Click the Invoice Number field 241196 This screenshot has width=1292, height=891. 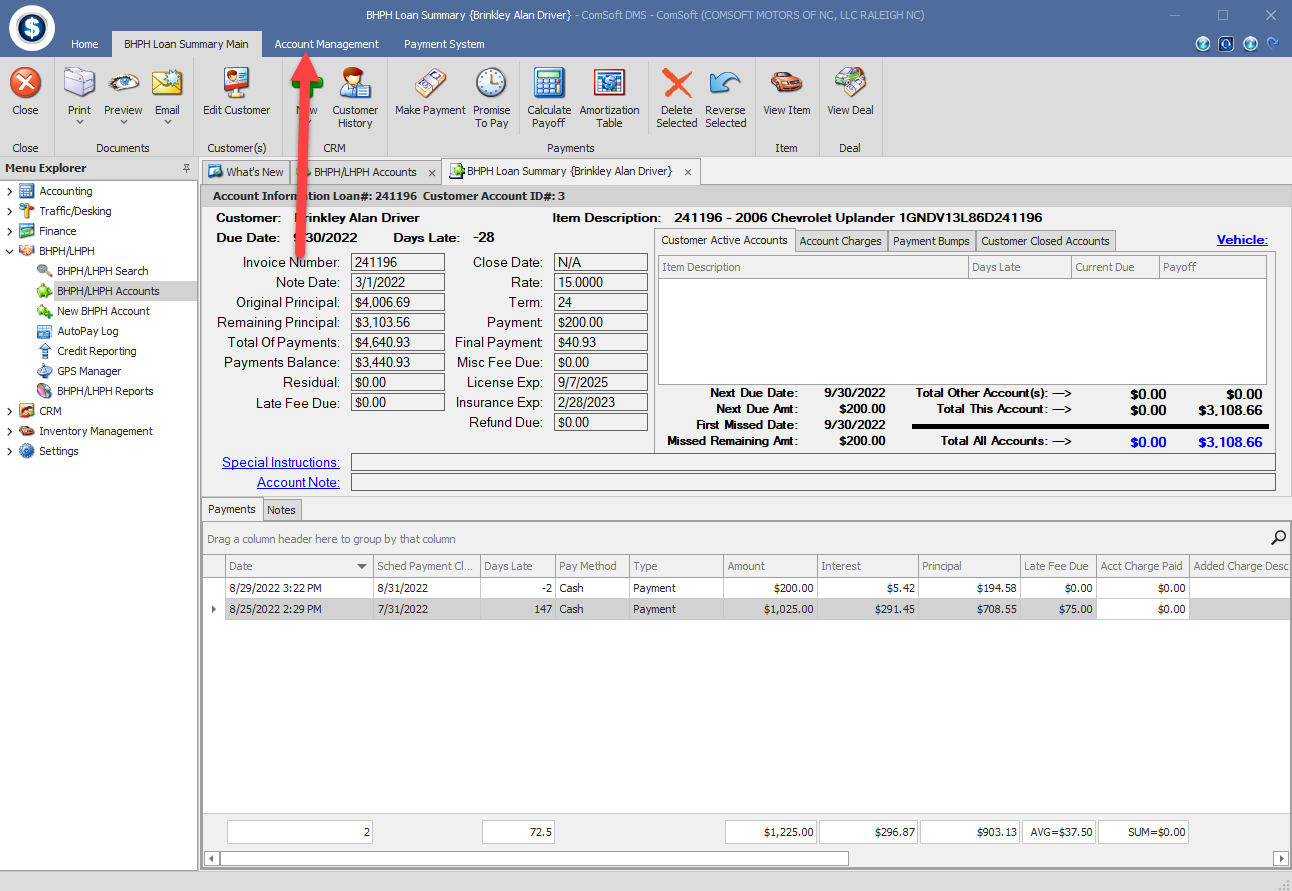point(398,262)
